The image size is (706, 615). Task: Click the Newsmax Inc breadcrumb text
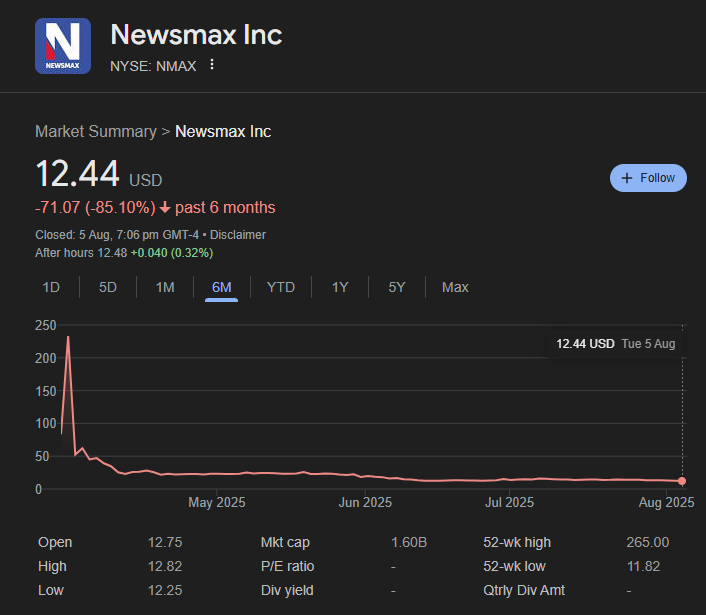click(x=223, y=131)
